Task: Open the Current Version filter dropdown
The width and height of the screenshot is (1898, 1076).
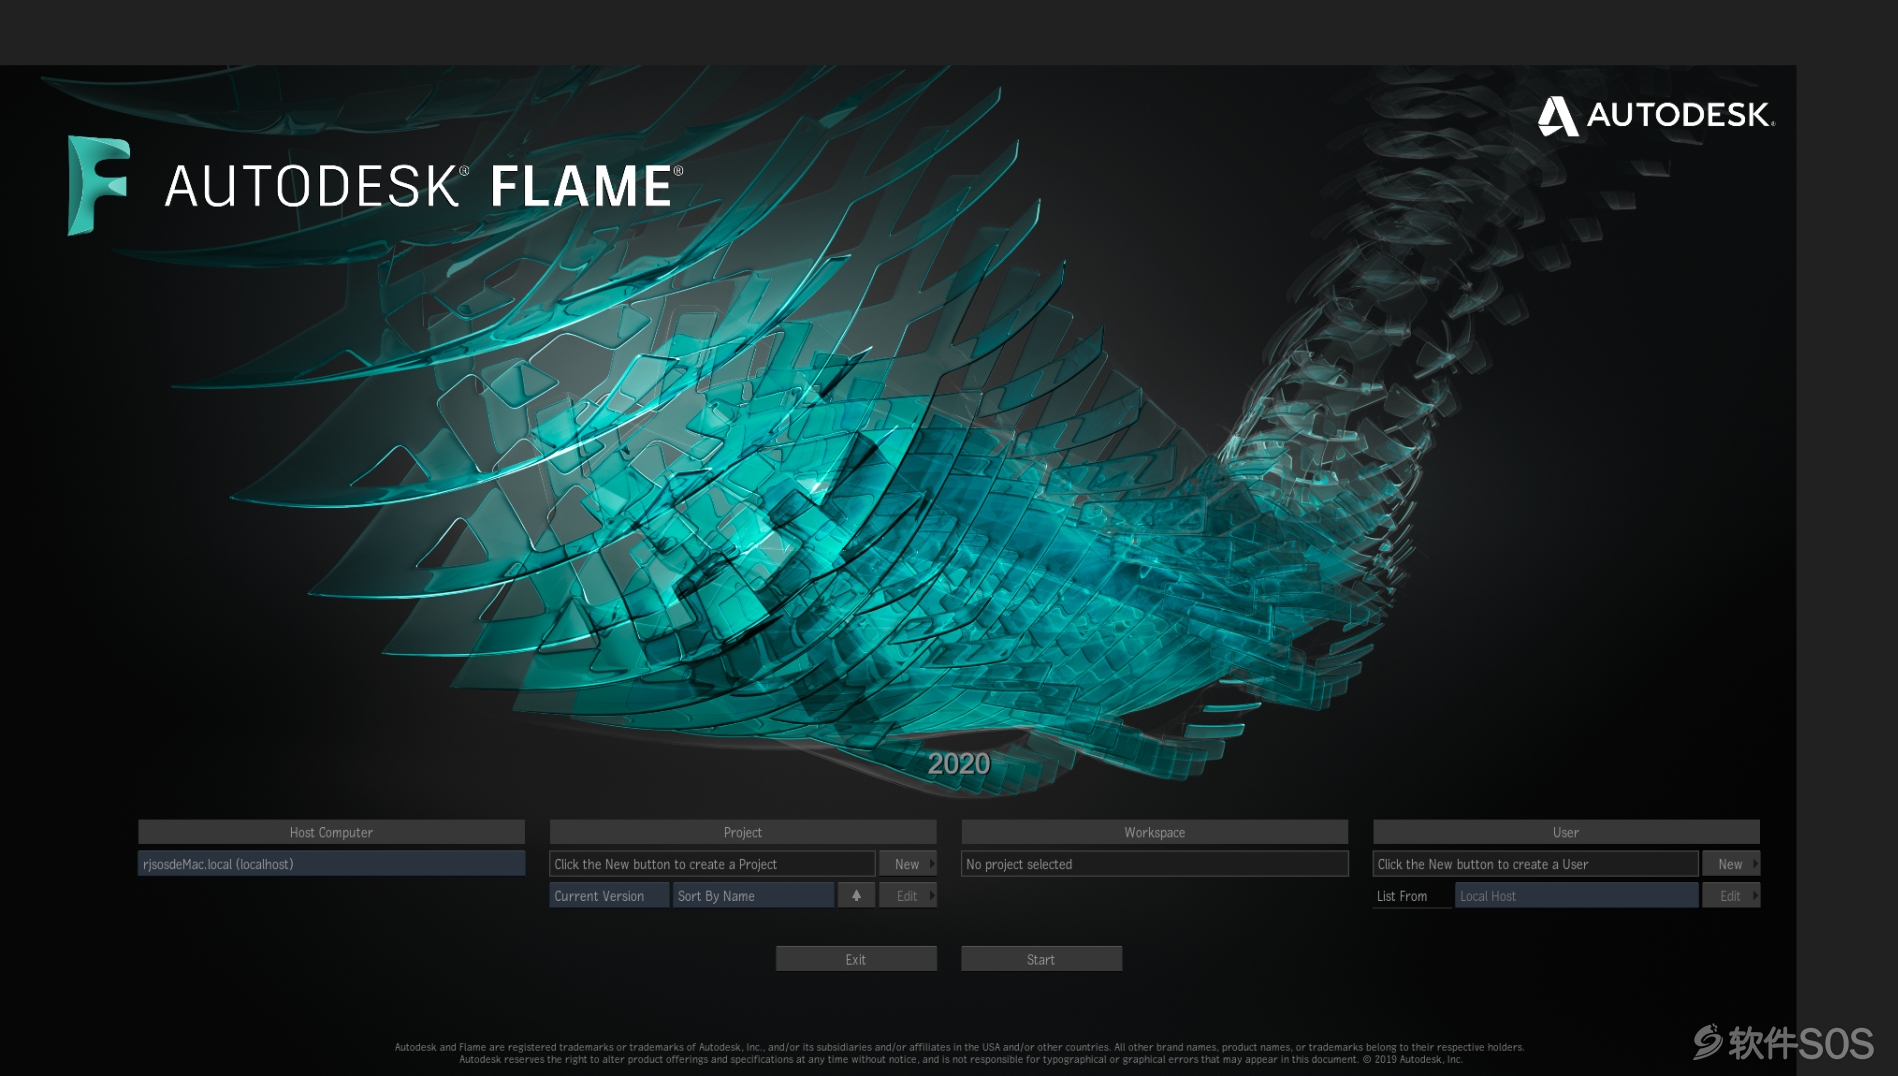Action: click(x=609, y=896)
